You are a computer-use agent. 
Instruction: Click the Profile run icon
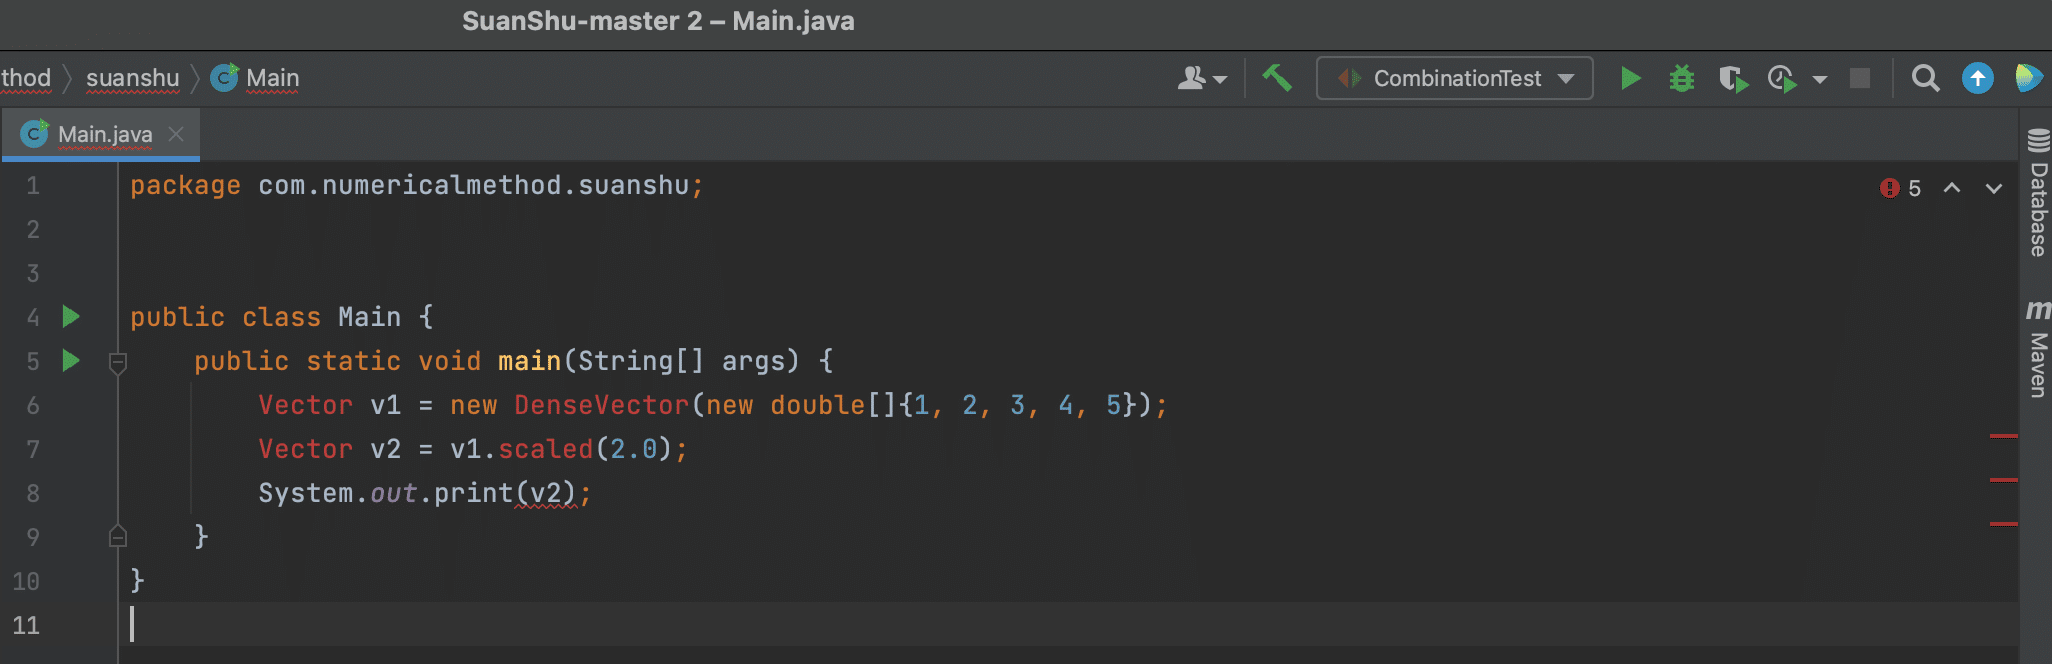coord(1782,78)
